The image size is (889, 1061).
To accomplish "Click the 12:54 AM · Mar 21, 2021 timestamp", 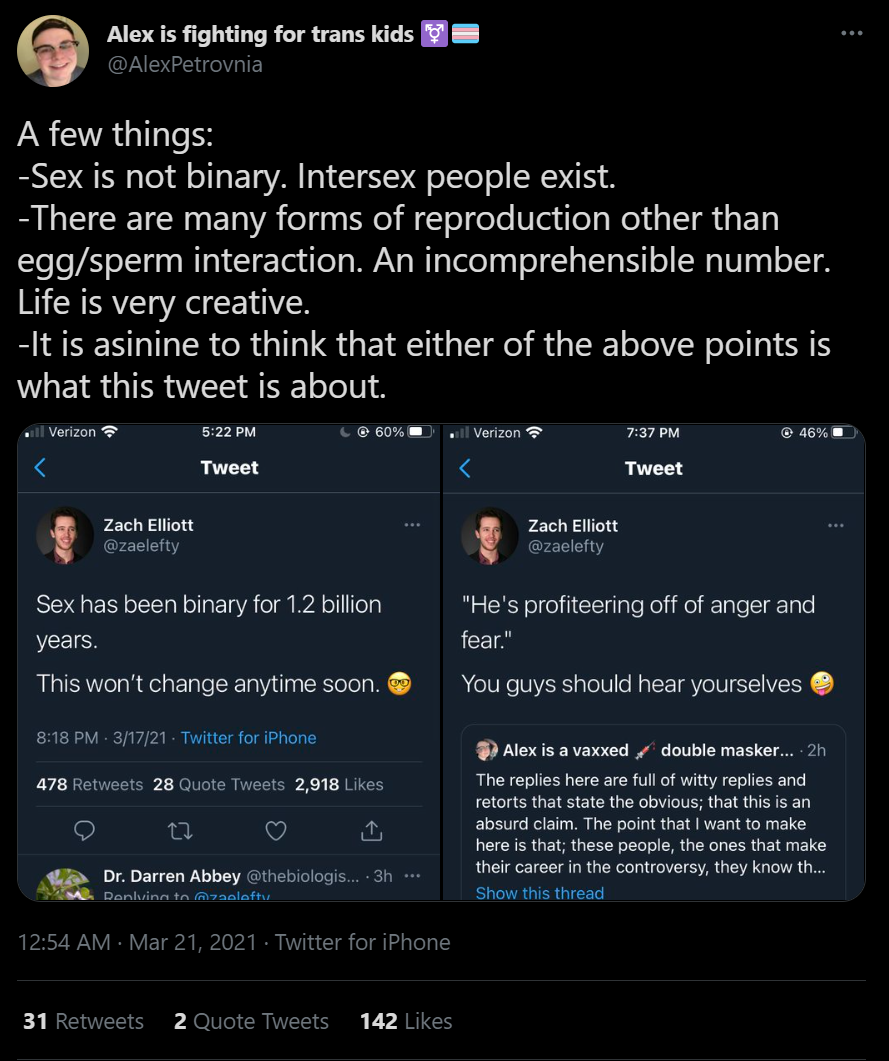I will tap(137, 942).
